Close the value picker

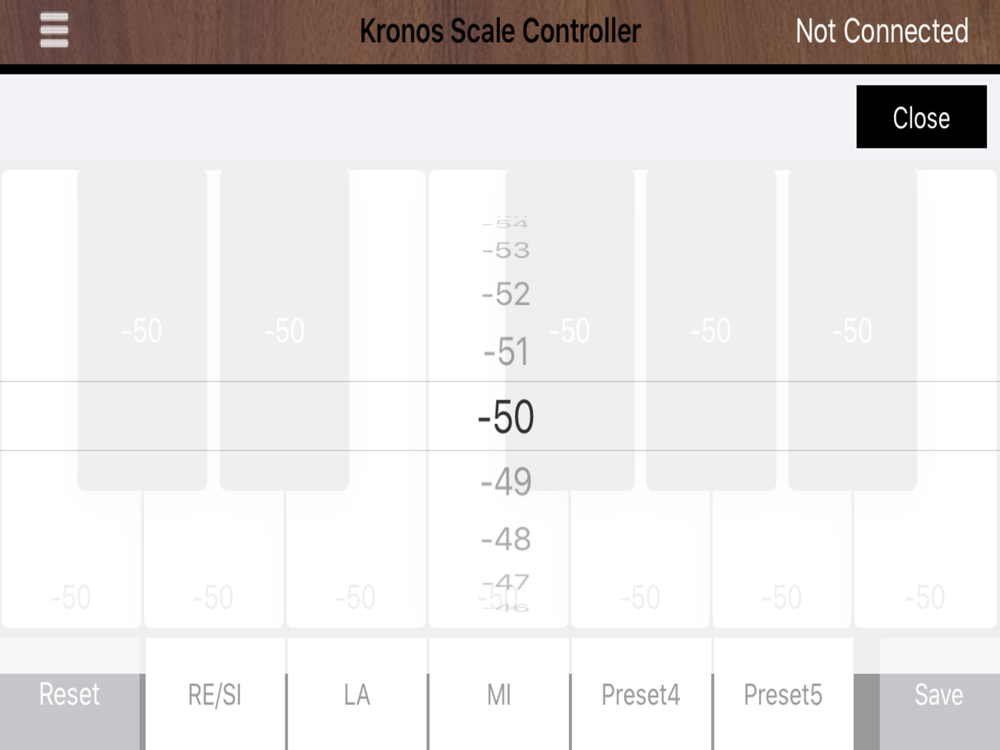[921, 117]
